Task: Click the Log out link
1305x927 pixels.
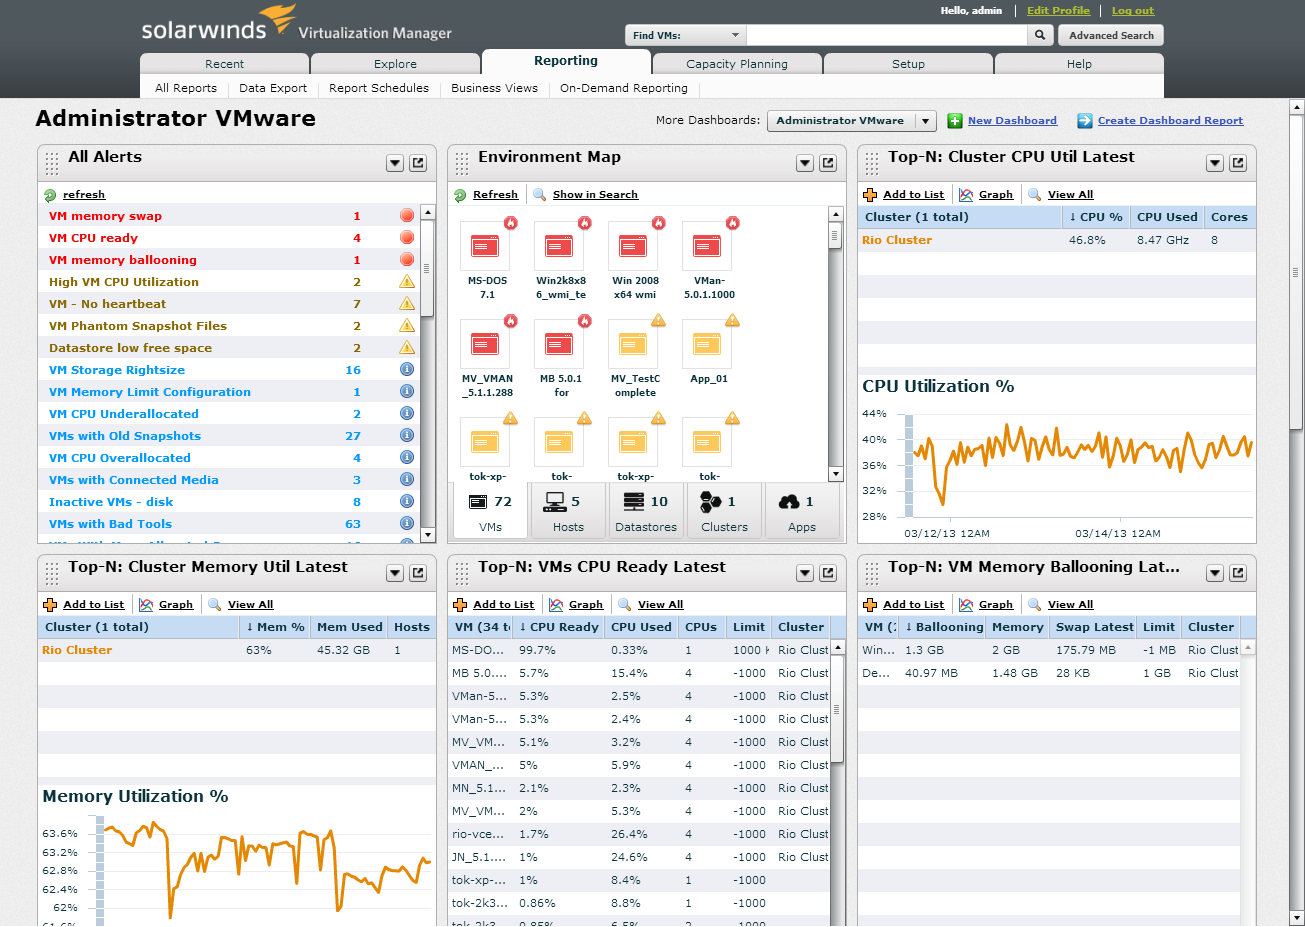Action: point(1133,11)
